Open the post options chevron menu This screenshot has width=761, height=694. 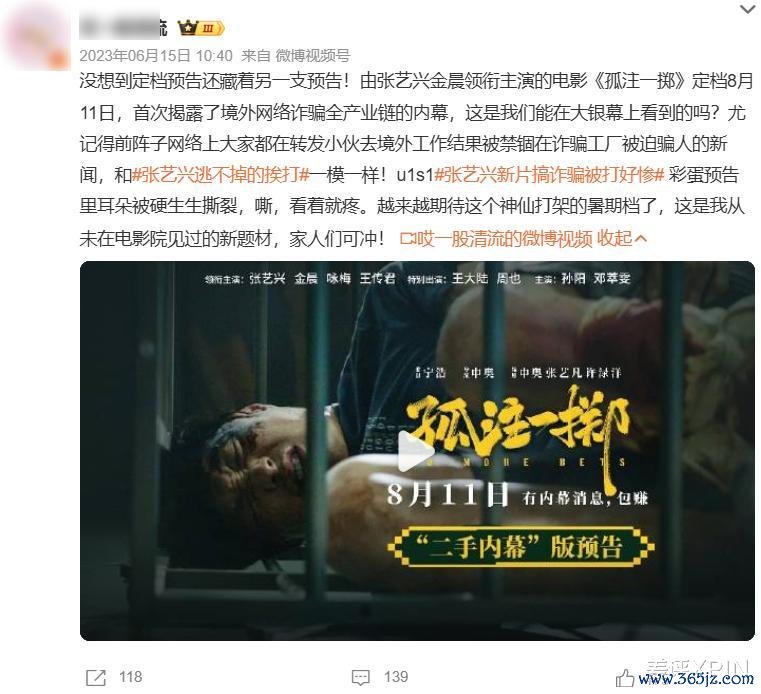tap(747, 8)
